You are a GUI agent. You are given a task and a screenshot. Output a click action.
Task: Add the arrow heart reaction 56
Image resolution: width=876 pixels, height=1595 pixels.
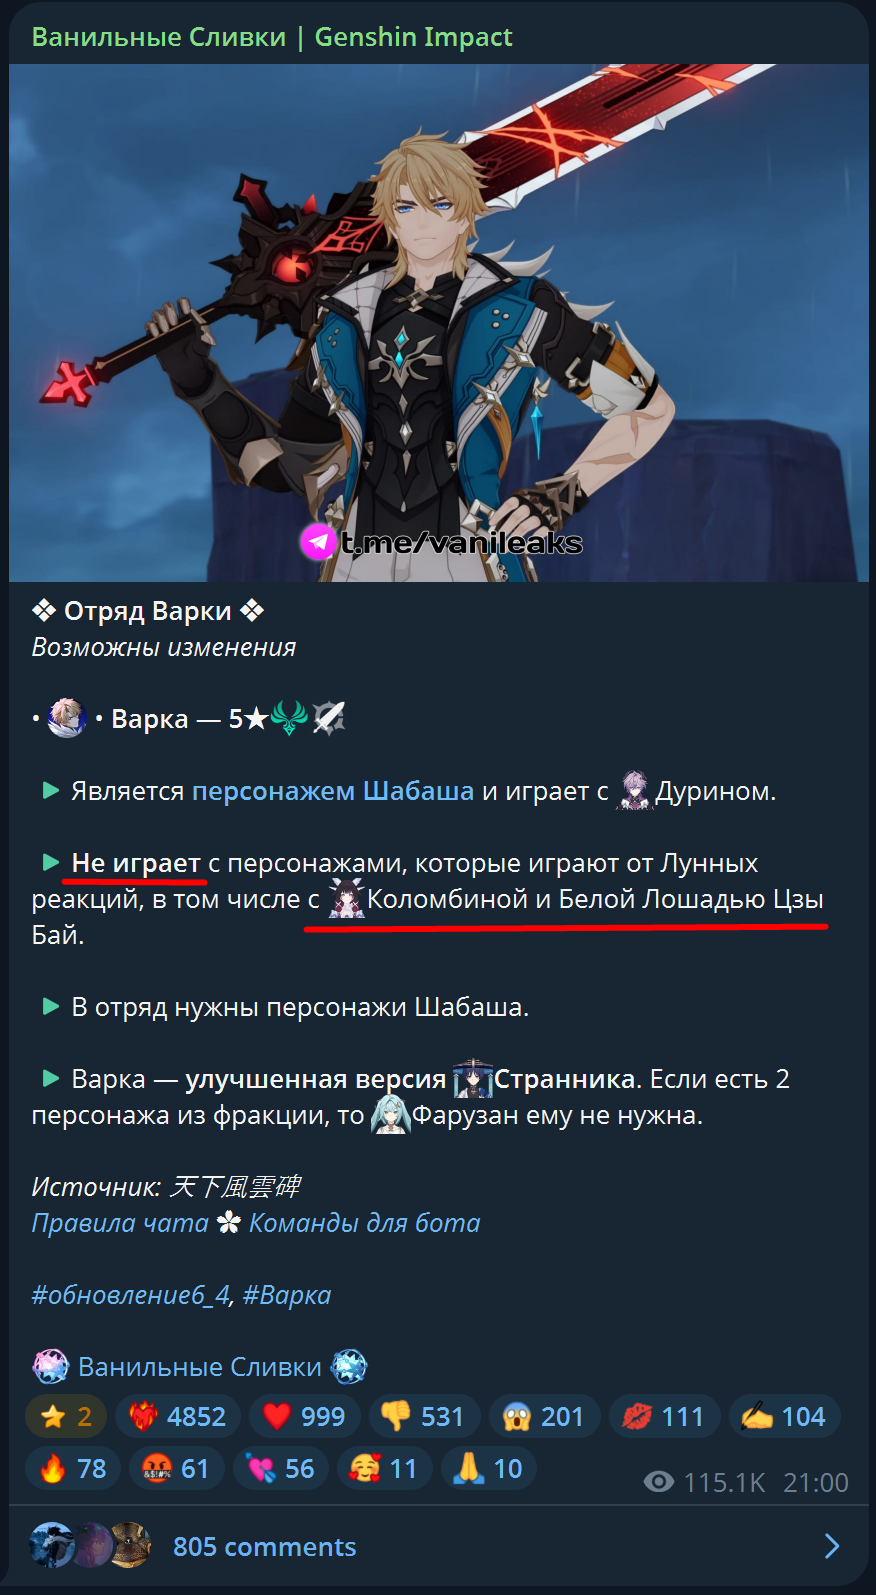coord(280,1468)
